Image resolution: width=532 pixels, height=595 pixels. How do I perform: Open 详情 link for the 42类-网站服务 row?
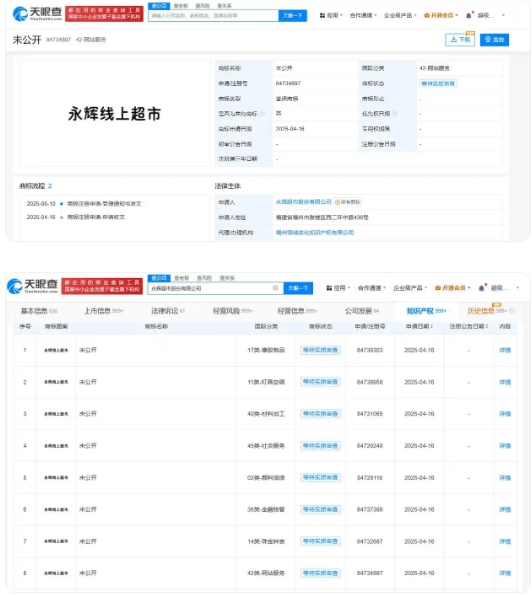[505, 573]
